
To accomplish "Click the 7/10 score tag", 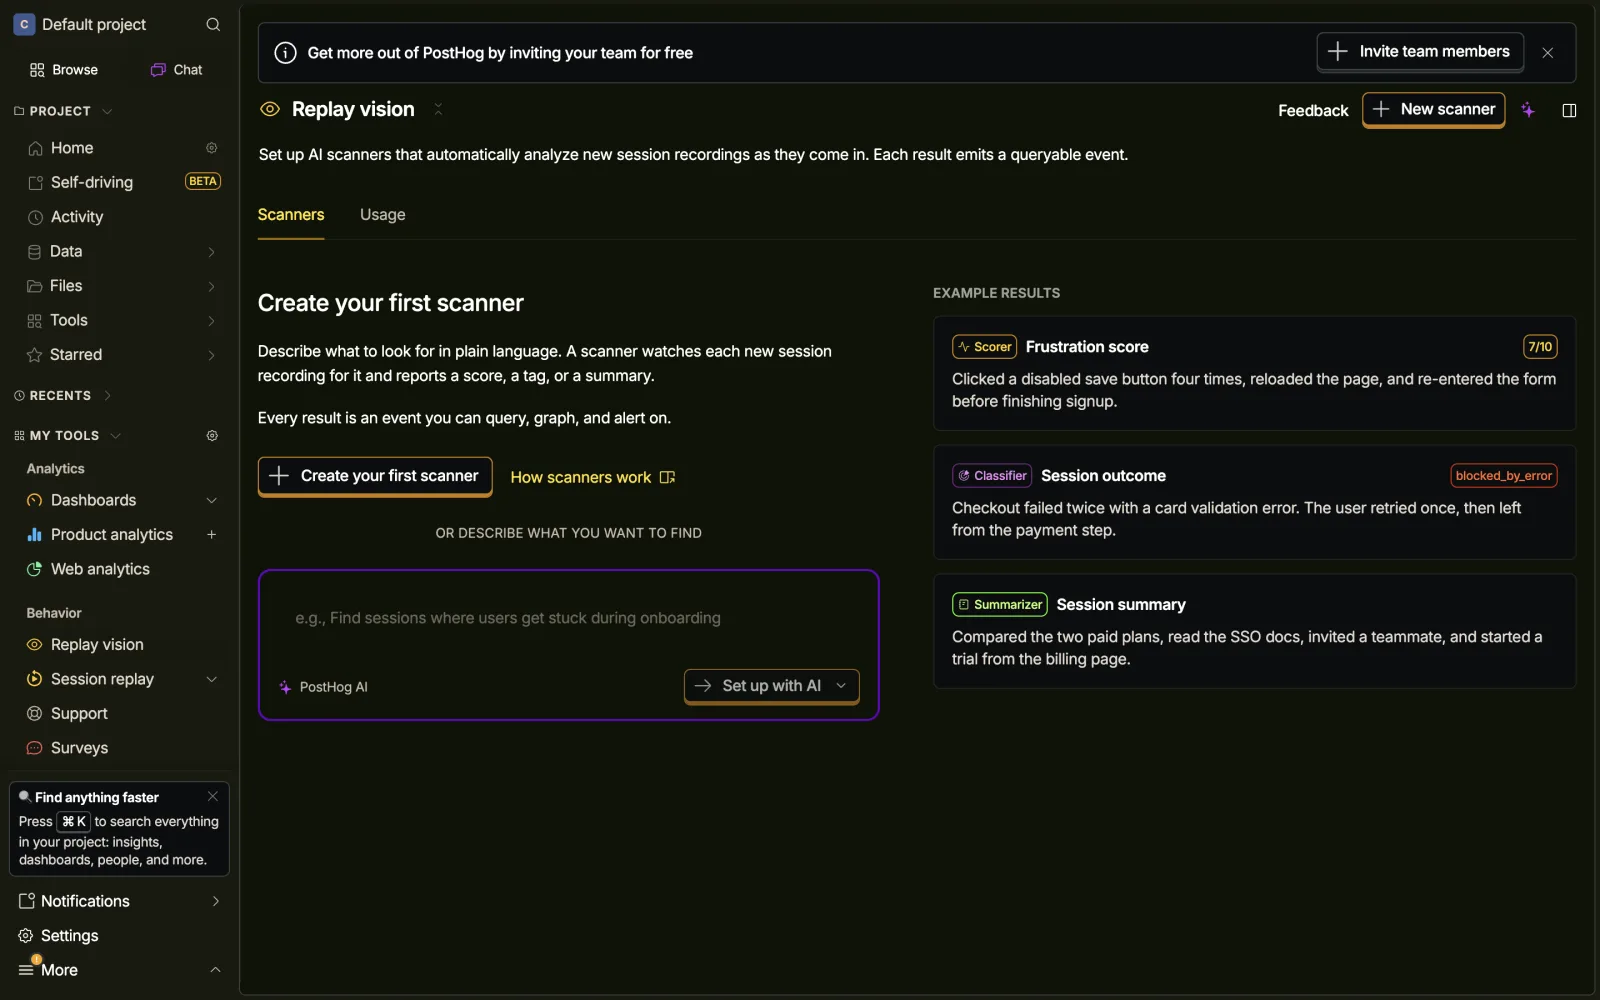I will [x=1540, y=347].
